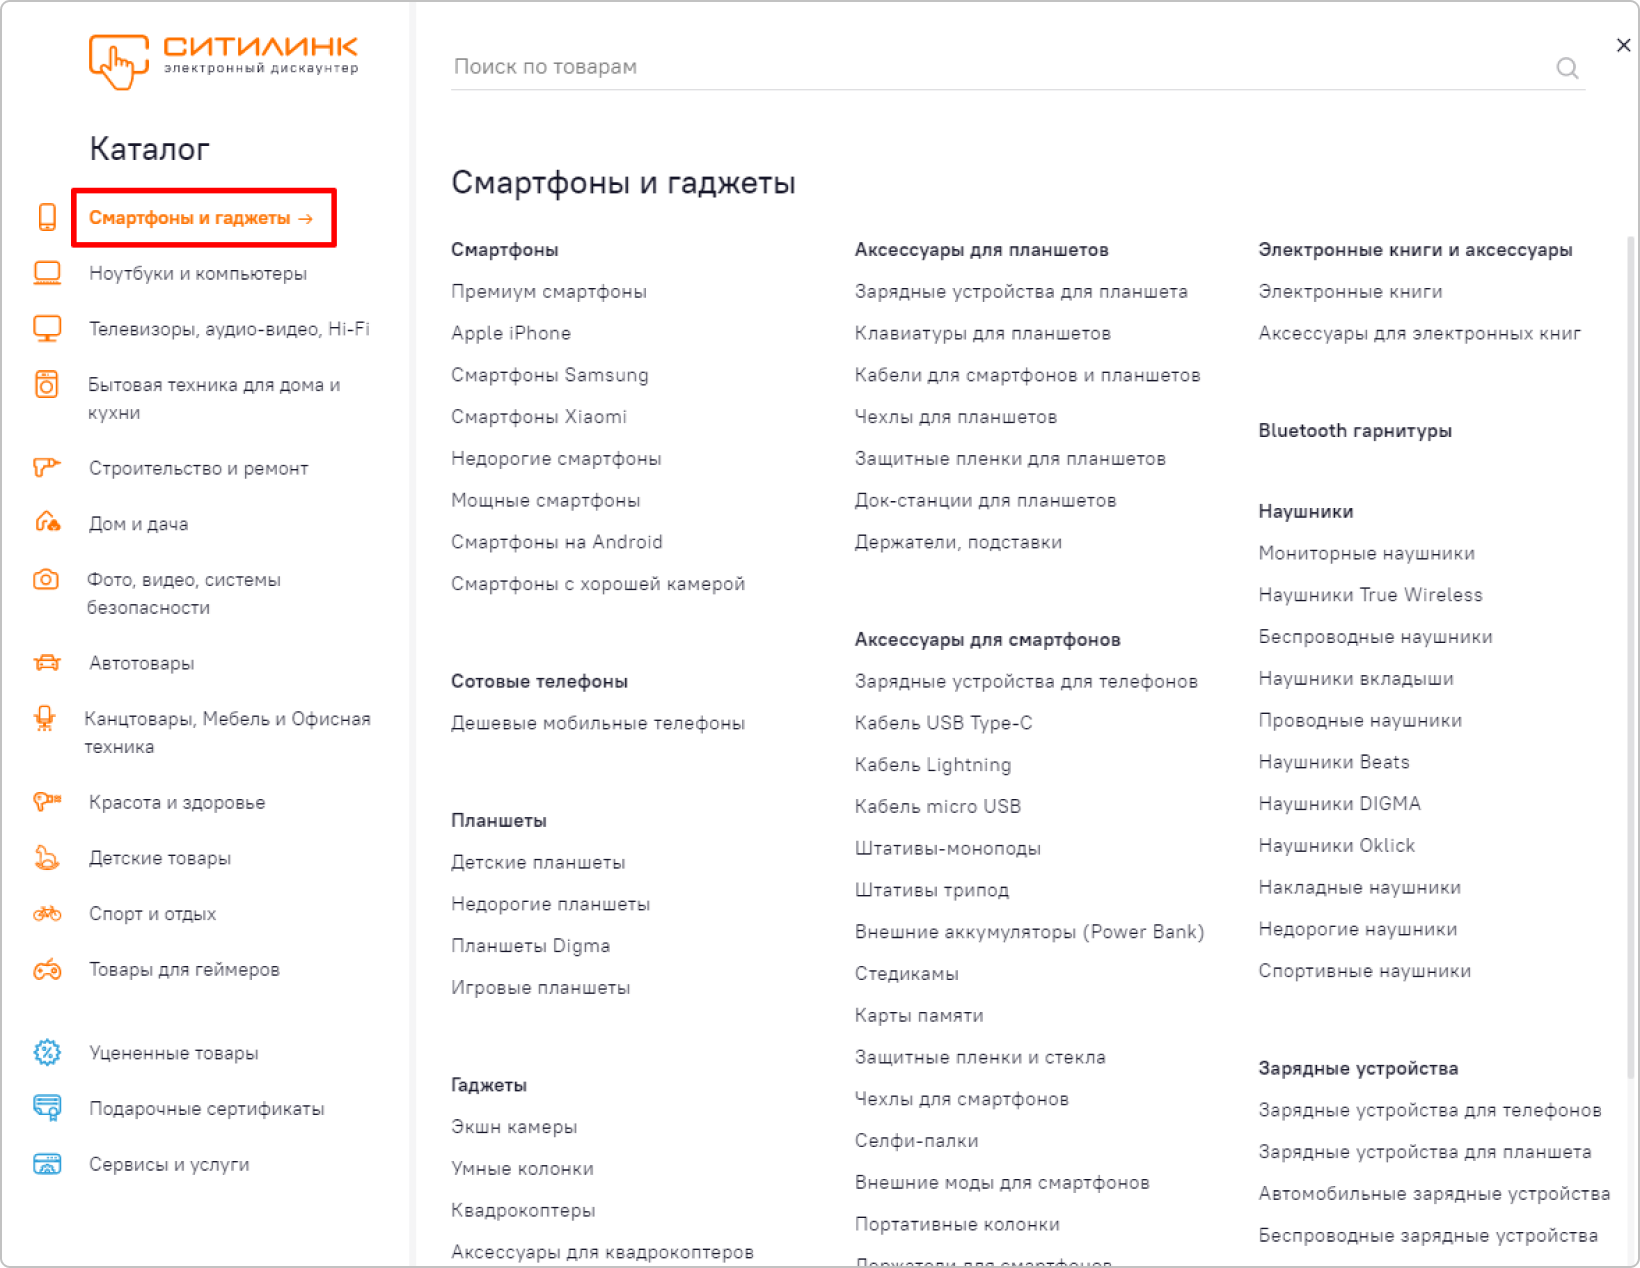
Task: Click the bicycle icon for Спорт и отдых
Action: (47, 913)
